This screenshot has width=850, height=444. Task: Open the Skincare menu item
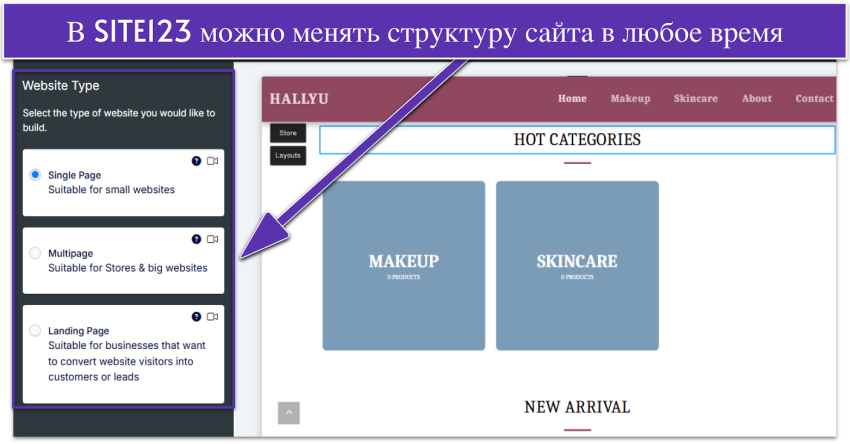(696, 99)
